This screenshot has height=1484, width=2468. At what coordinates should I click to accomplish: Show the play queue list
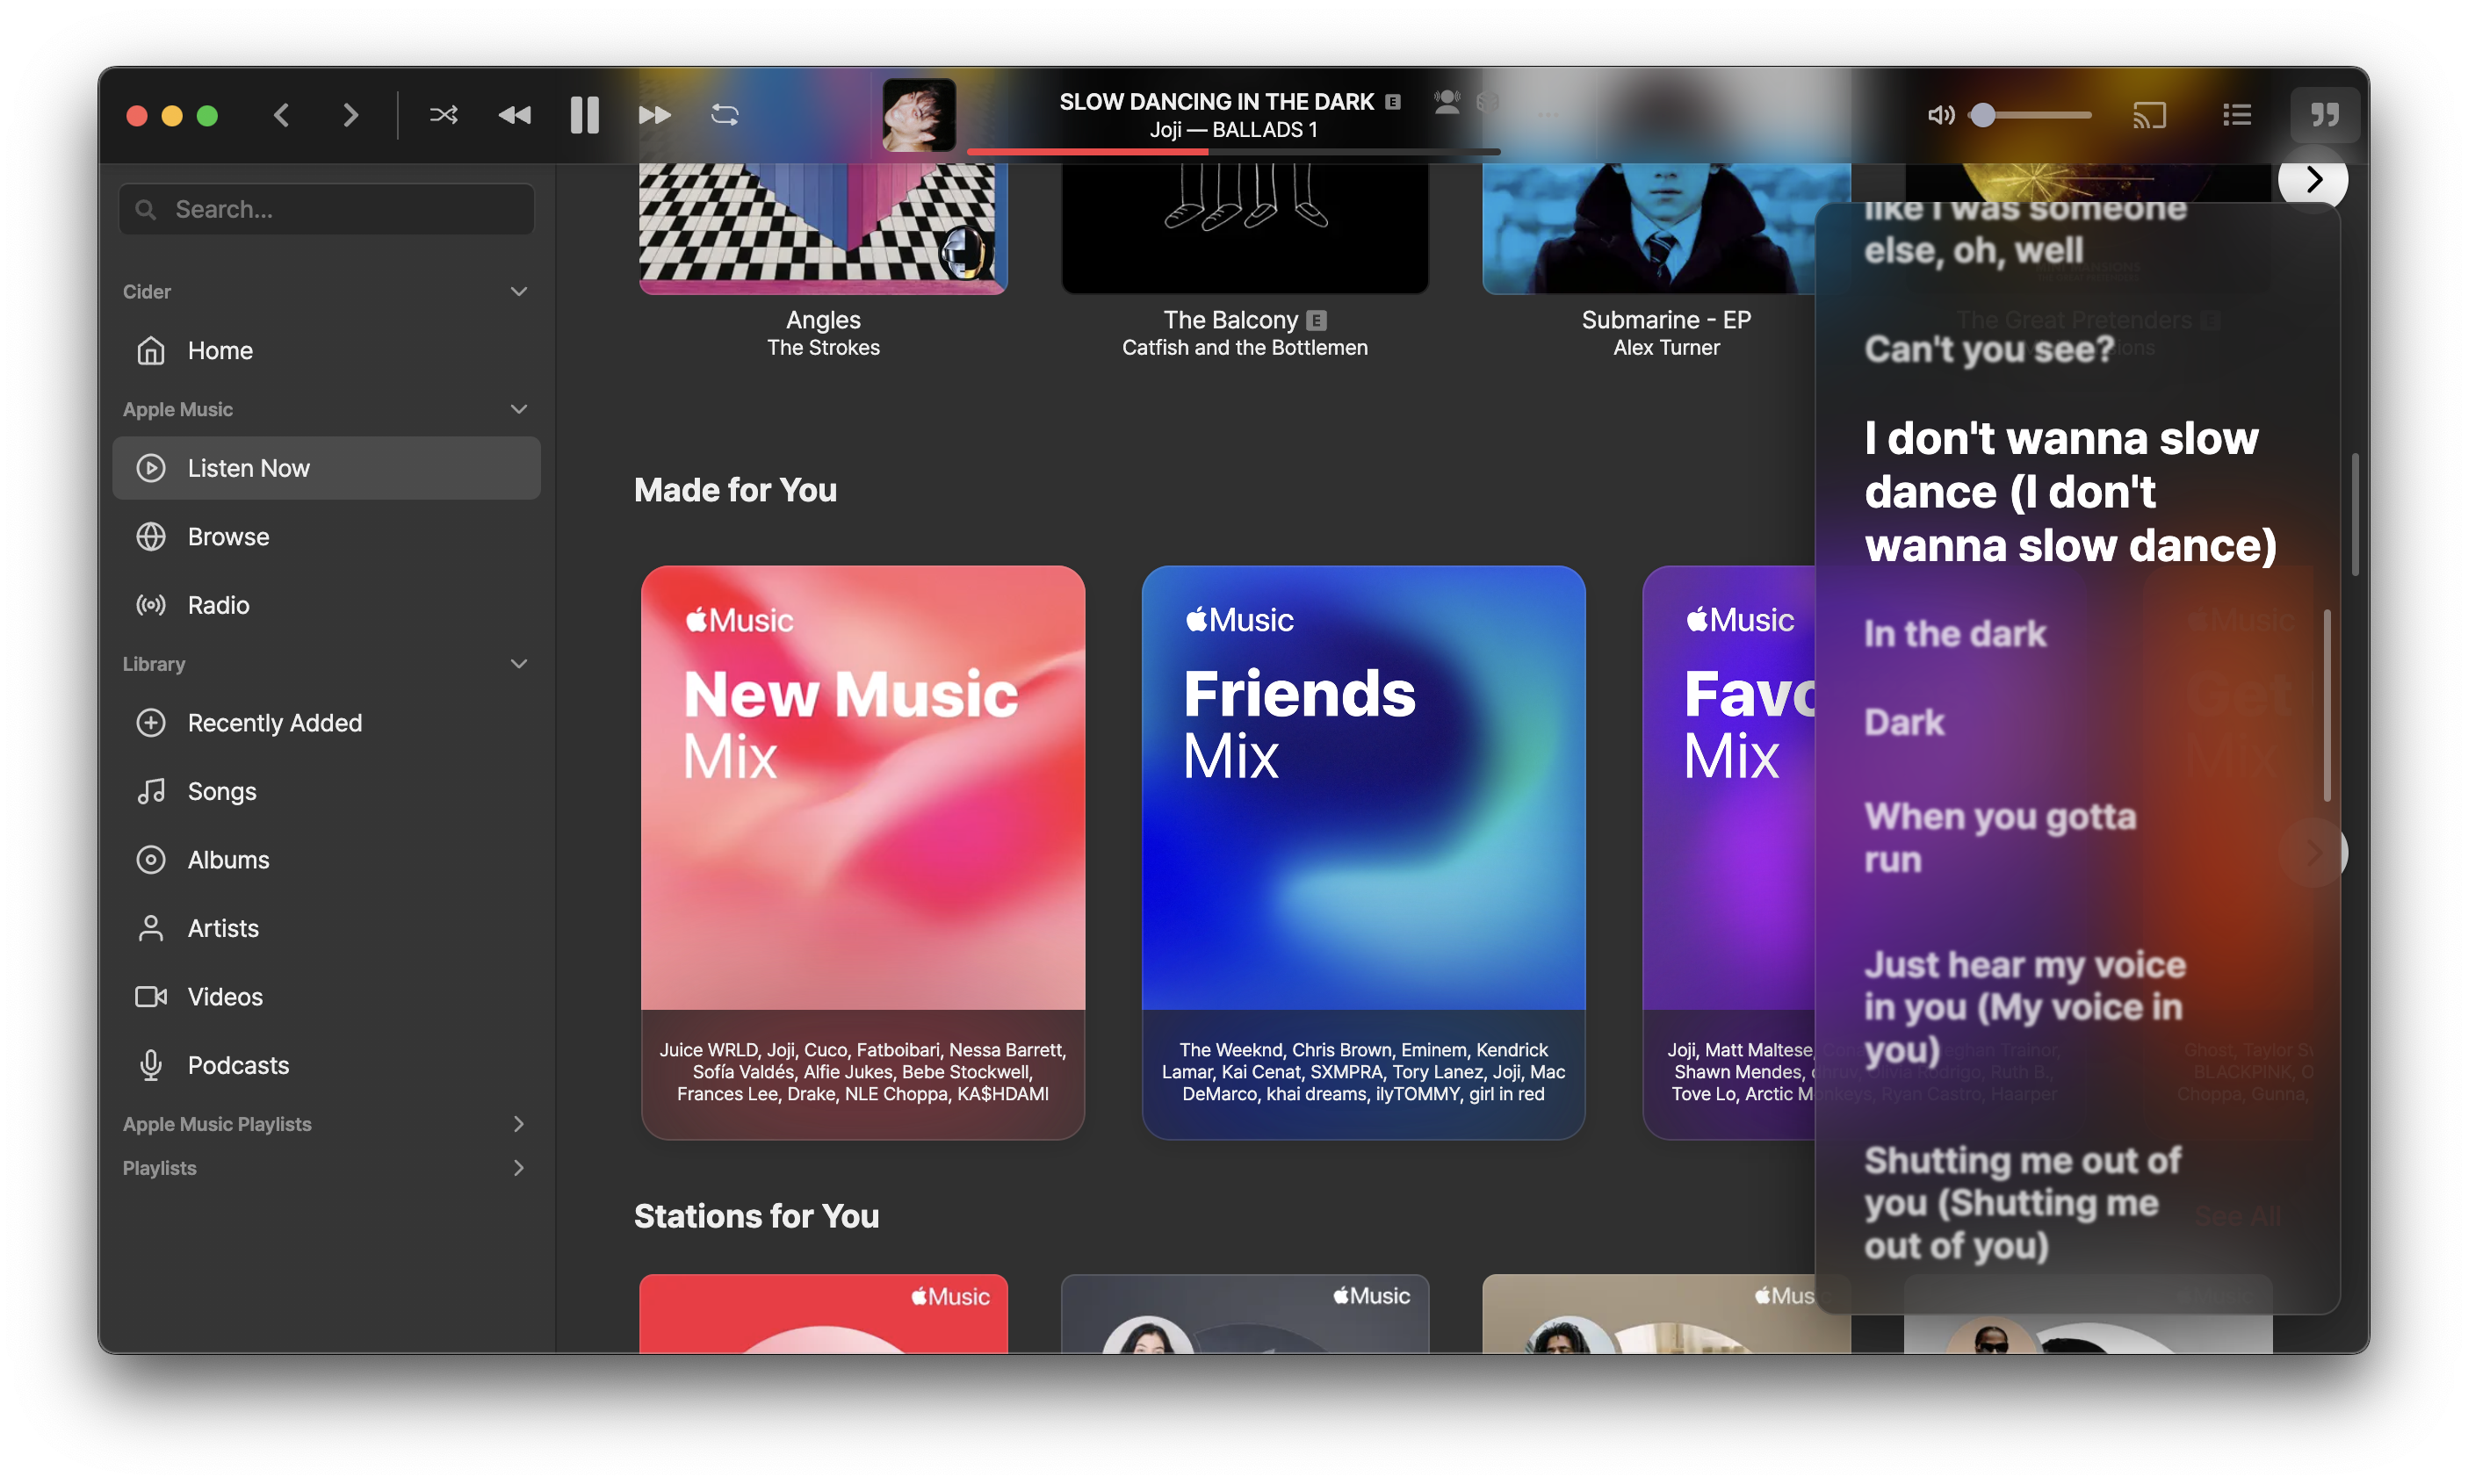[x=2236, y=115]
